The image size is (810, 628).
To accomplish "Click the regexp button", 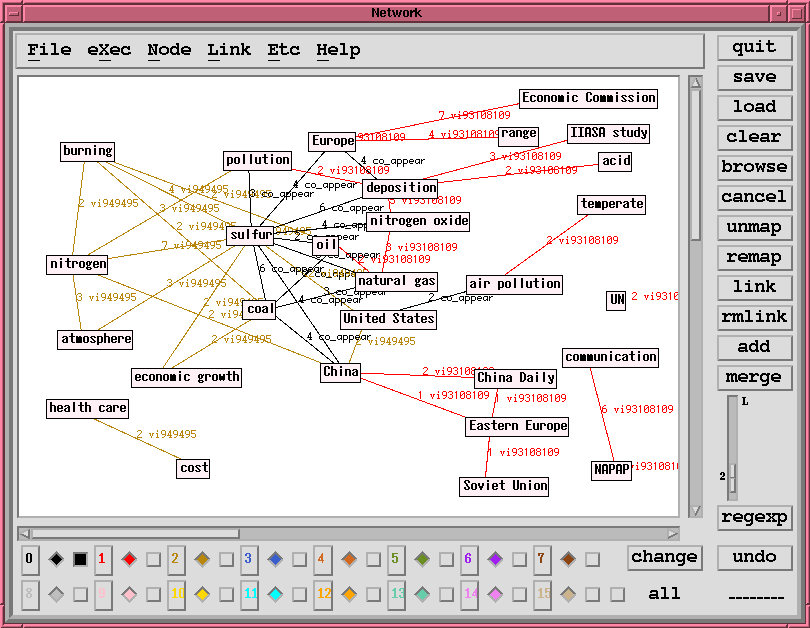I will [754, 518].
